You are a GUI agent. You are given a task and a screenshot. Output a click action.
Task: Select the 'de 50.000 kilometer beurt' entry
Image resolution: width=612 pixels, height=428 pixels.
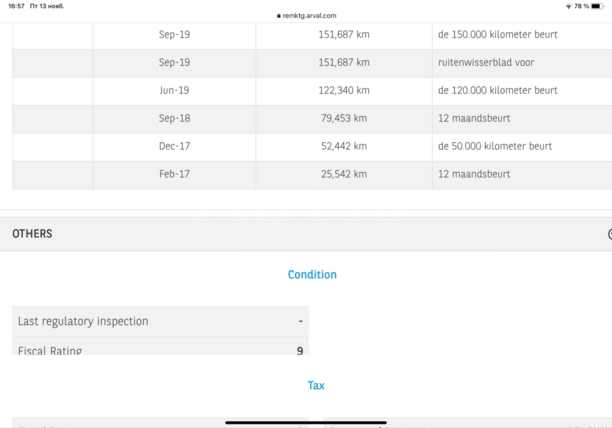click(494, 146)
